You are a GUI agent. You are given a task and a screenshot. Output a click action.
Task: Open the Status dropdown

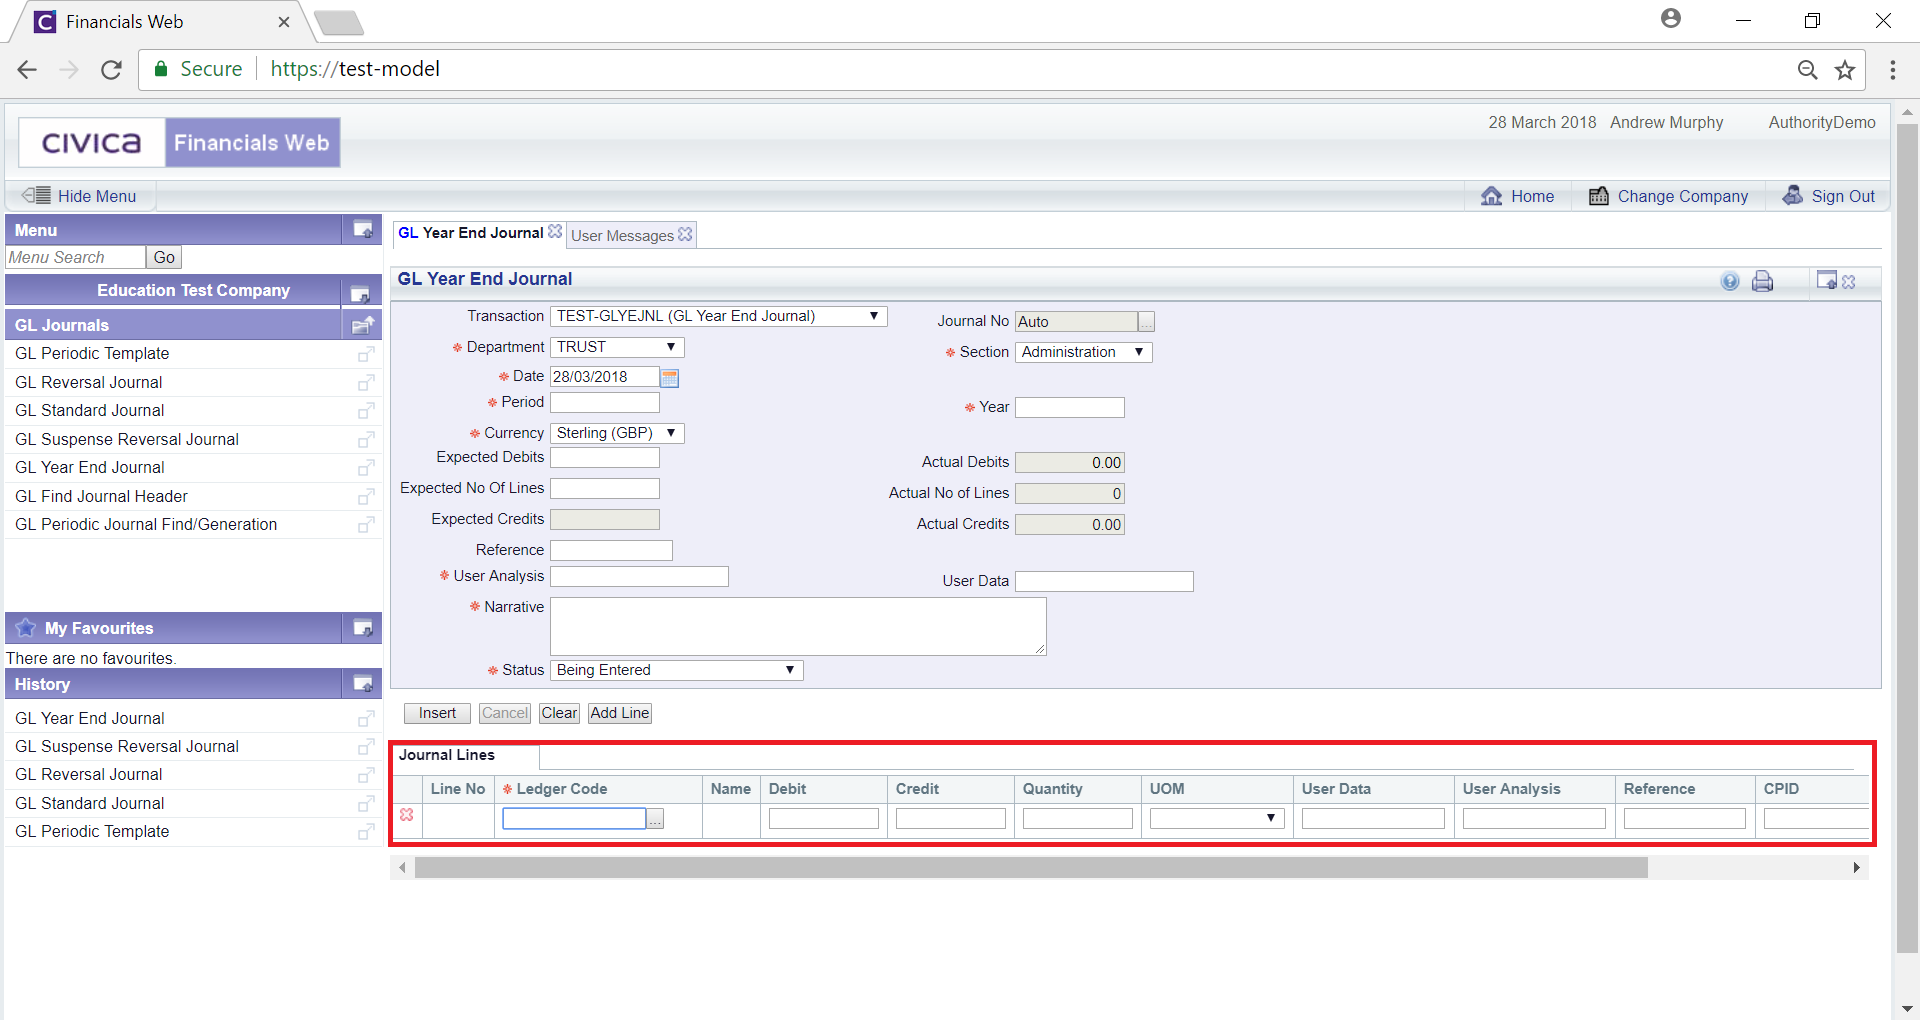pyautogui.click(x=676, y=670)
